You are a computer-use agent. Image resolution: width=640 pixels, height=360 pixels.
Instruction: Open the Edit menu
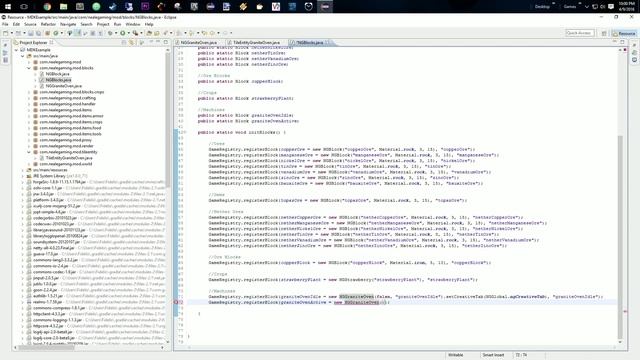coord(16,24)
